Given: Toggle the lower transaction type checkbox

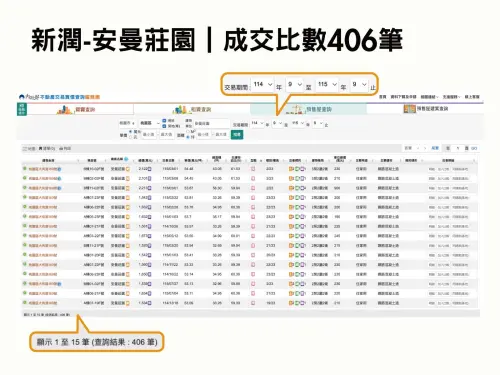Looking at the screenshot, I should click(x=164, y=126).
